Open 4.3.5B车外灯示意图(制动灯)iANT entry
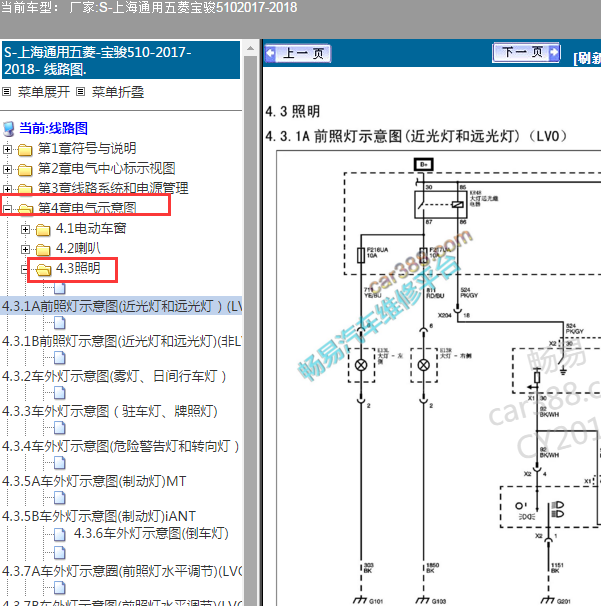The image size is (601, 606). pyautogui.click(x=99, y=516)
